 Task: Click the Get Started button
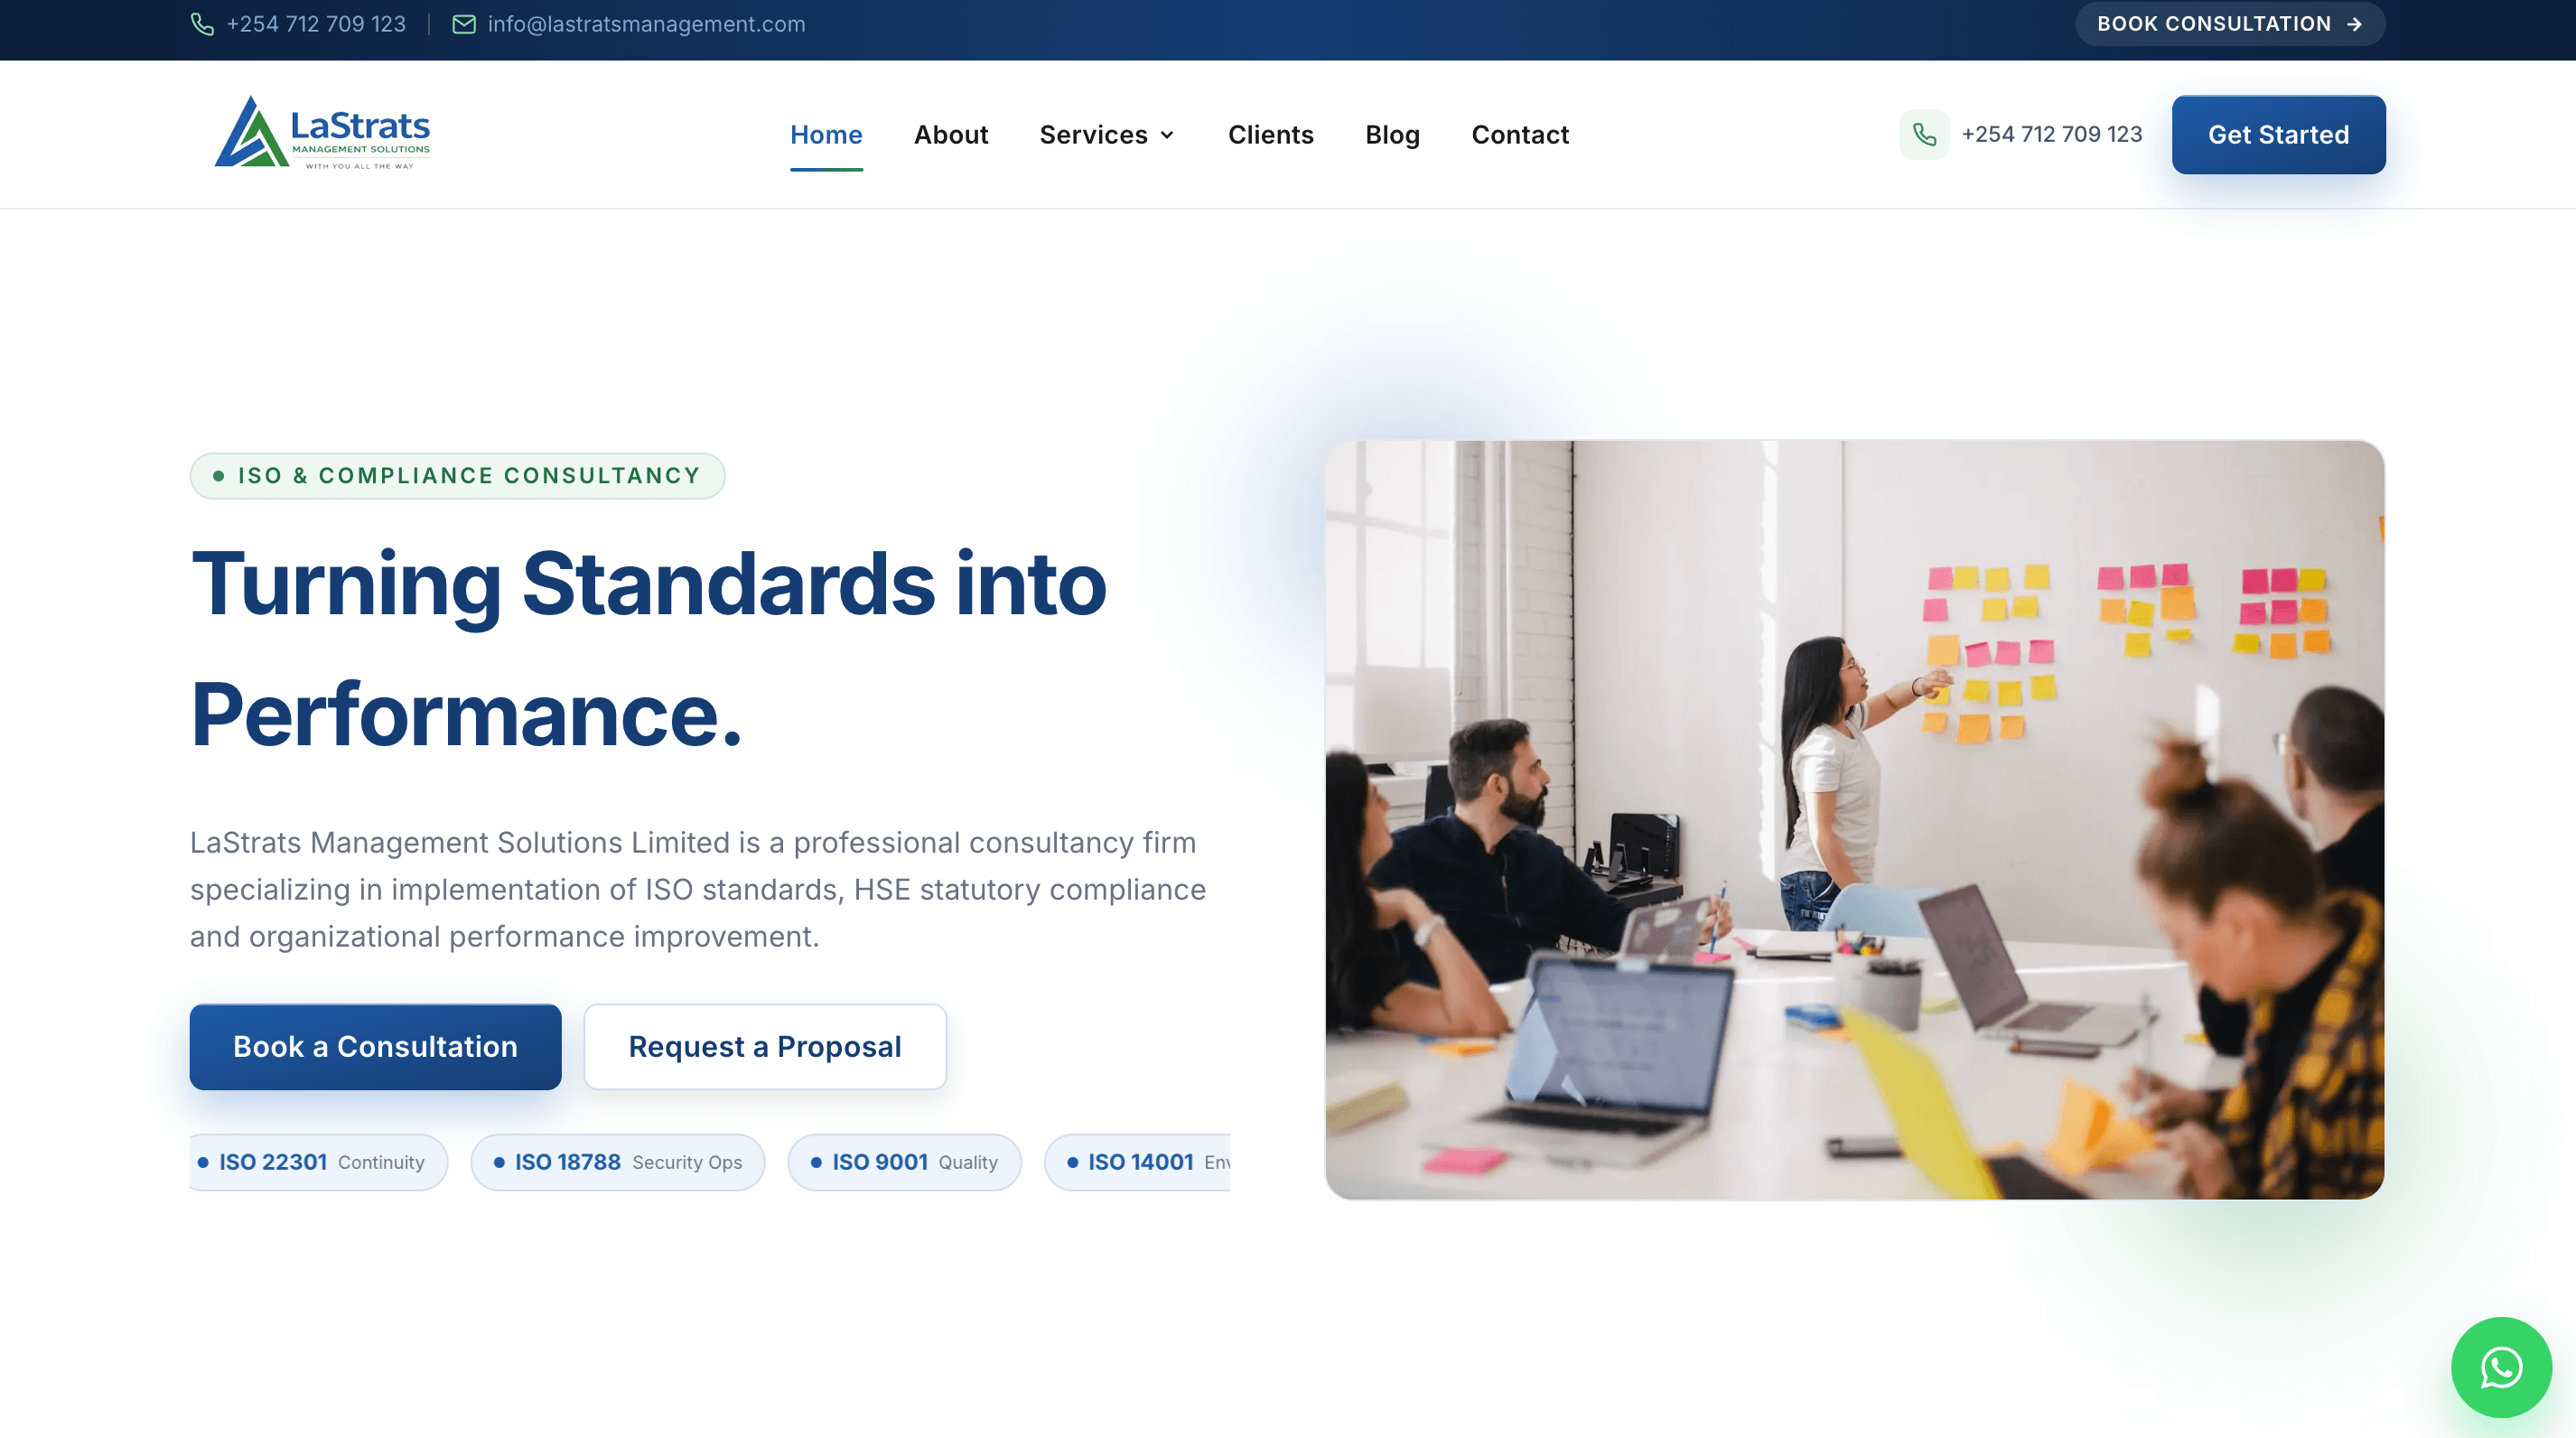(x=2278, y=134)
